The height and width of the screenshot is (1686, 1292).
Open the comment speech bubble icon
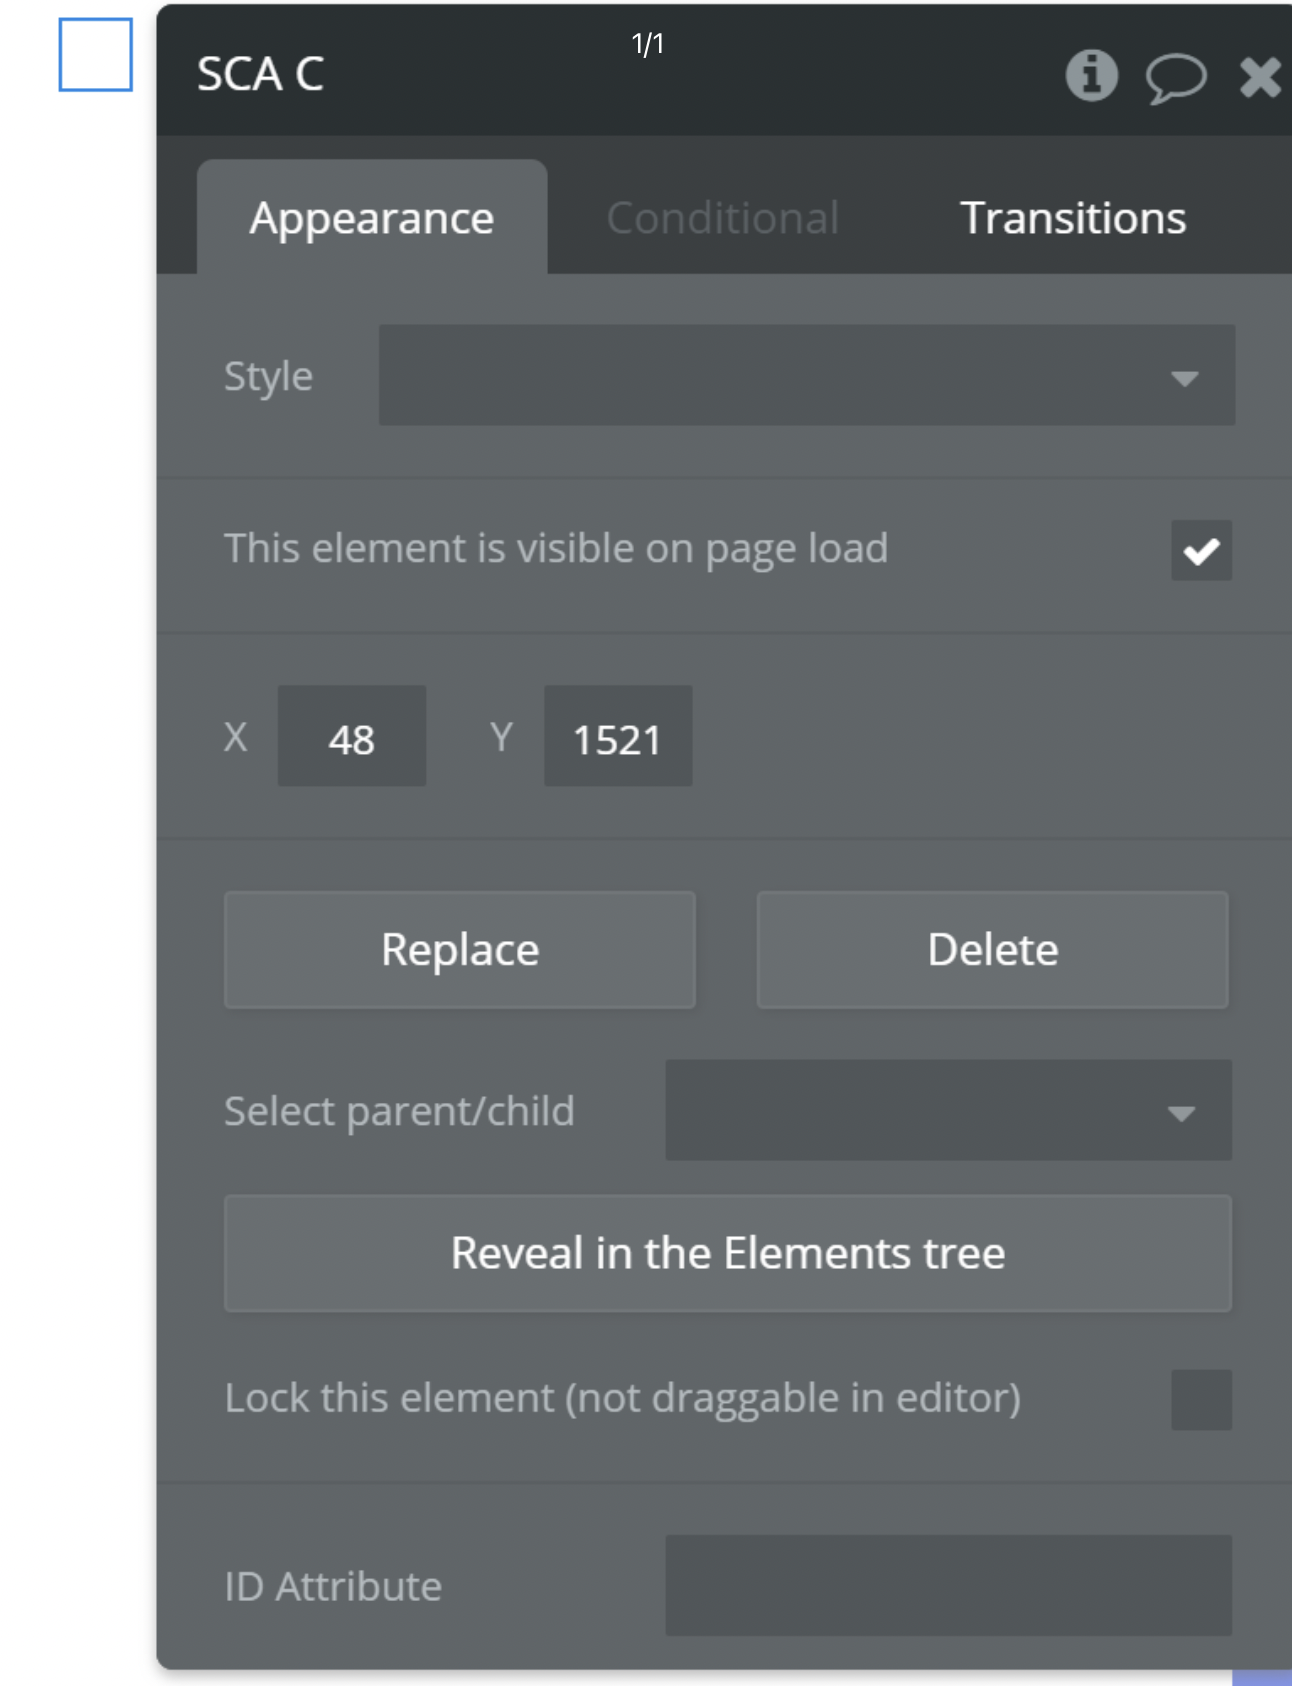click(x=1175, y=77)
